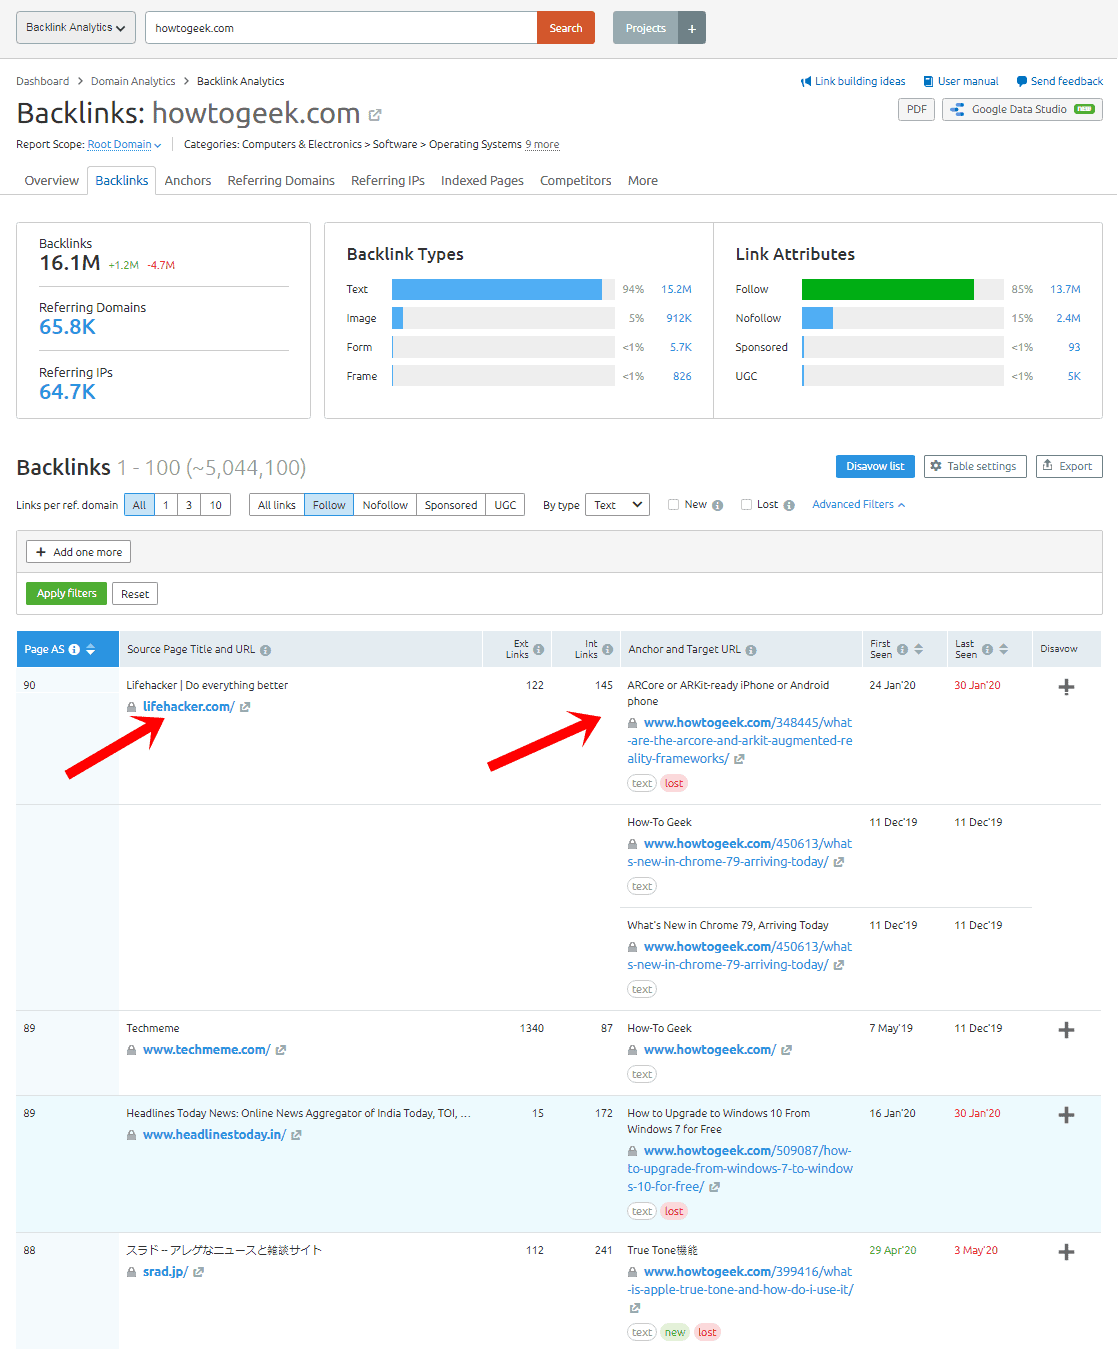1118x1350 pixels.
Task: Click info icon beside Anchor and Target URL
Action: click(x=751, y=650)
